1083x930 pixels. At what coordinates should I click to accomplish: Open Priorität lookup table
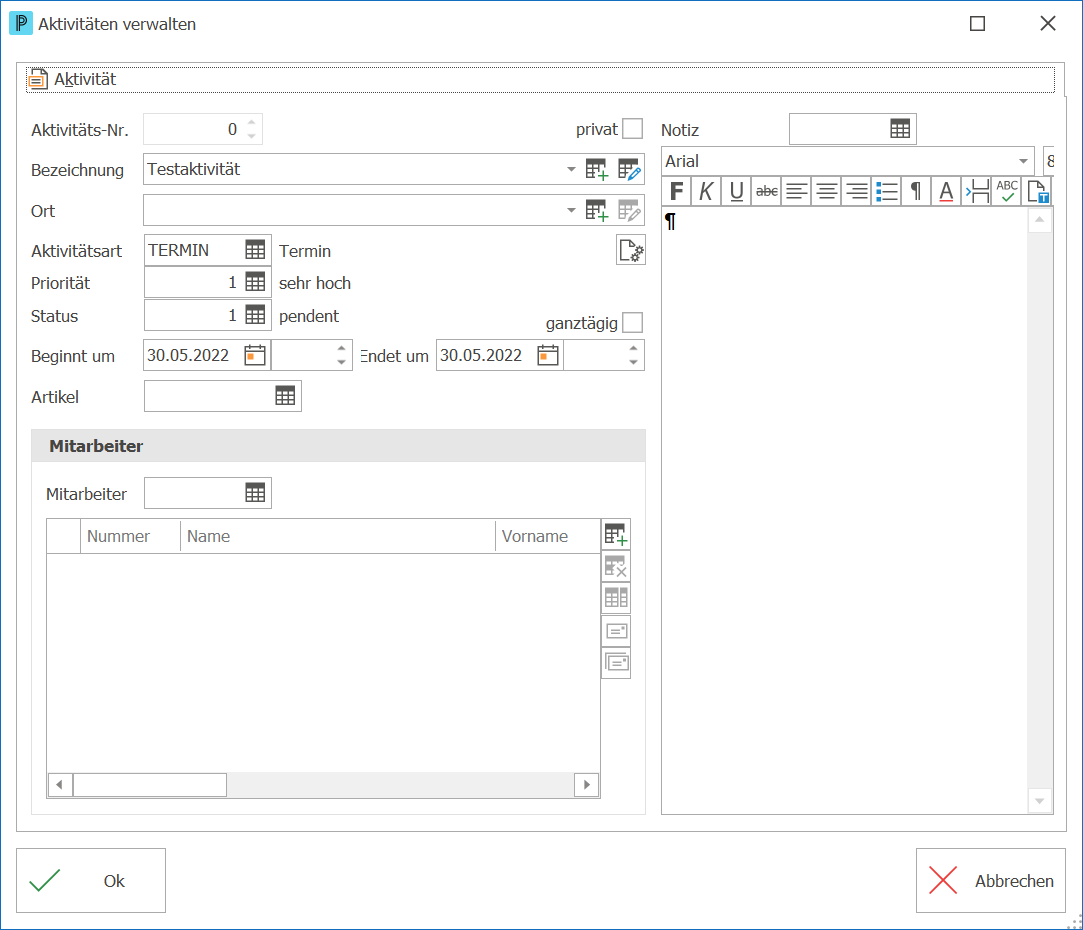coord(255,282)
